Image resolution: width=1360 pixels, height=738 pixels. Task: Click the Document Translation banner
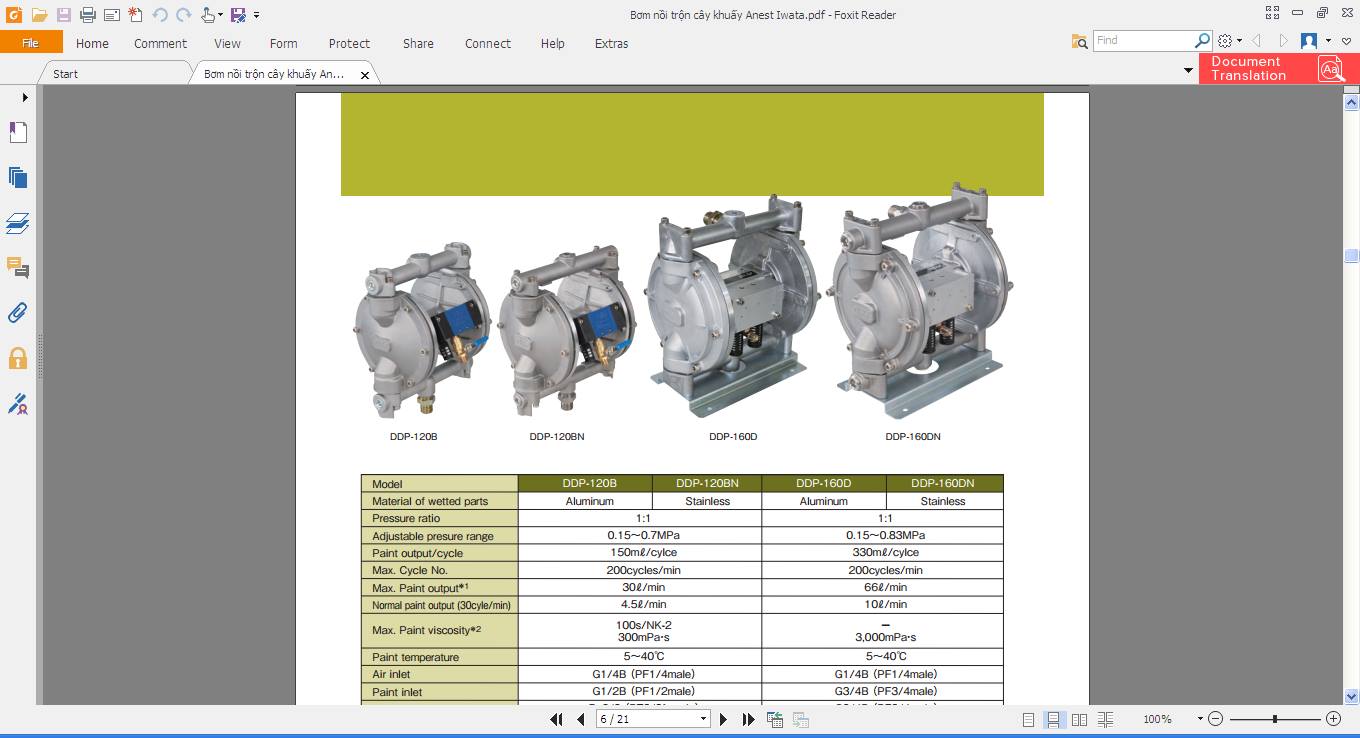pos(1279,68)
